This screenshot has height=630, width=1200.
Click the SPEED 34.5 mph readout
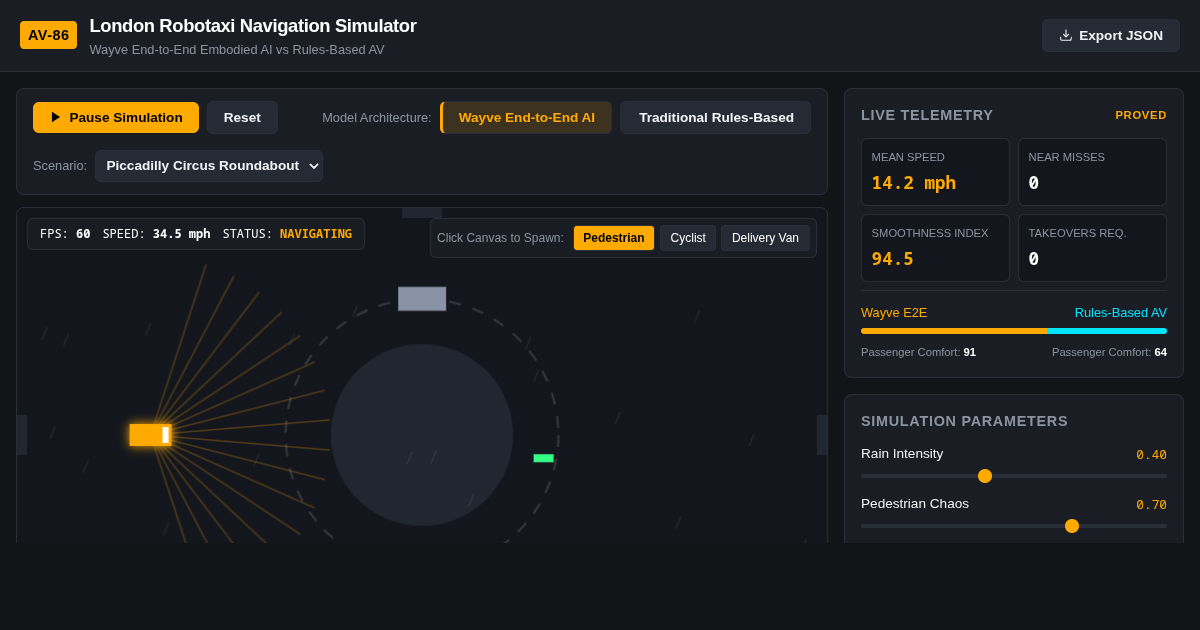[x=156, y=234]
